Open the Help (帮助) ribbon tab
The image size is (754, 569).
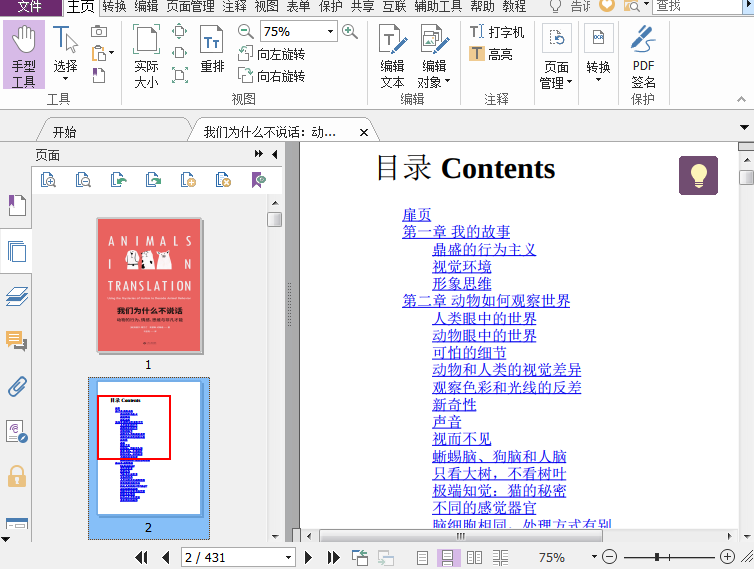482,6
